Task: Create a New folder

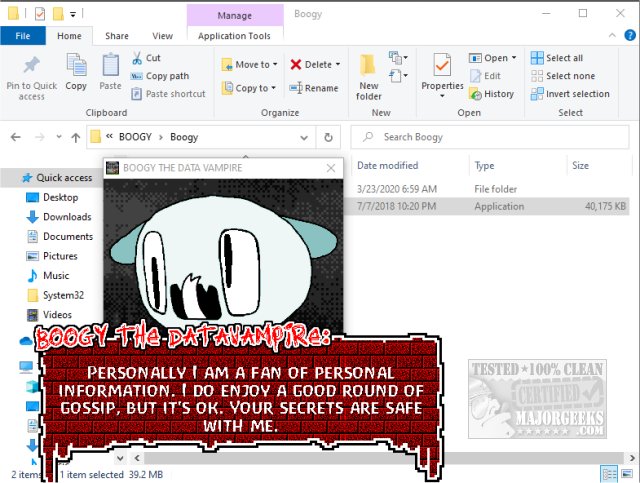Action: click(x=368, y=78)
